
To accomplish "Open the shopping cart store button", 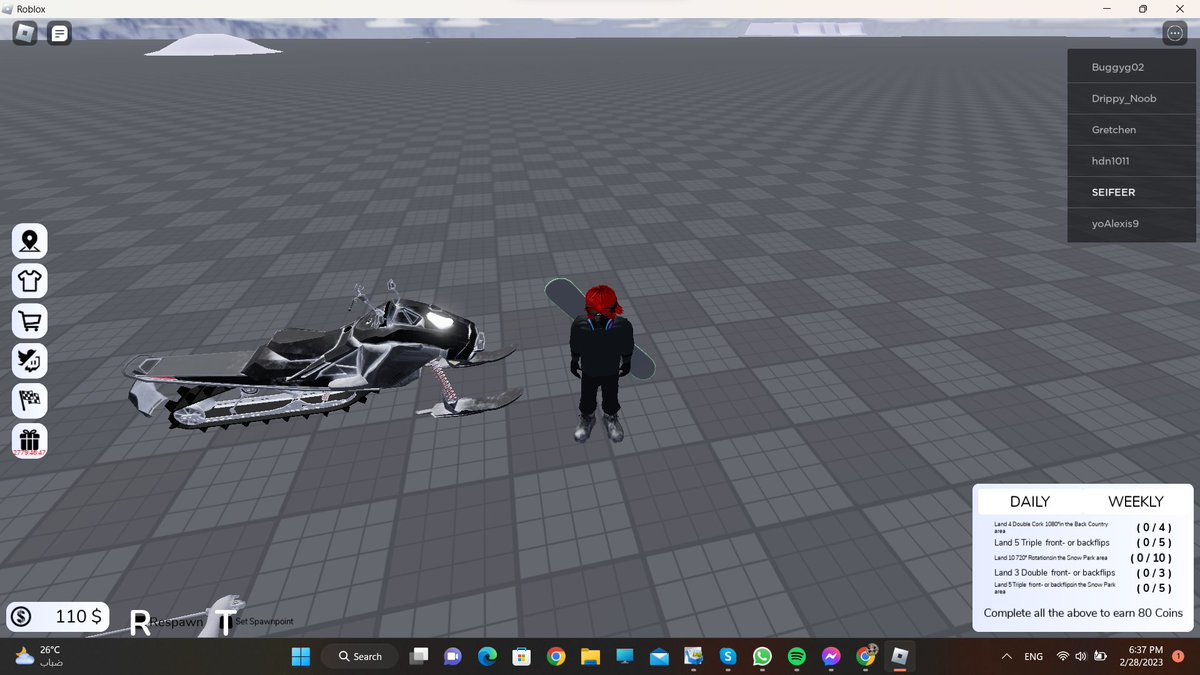I will [30, 321].
